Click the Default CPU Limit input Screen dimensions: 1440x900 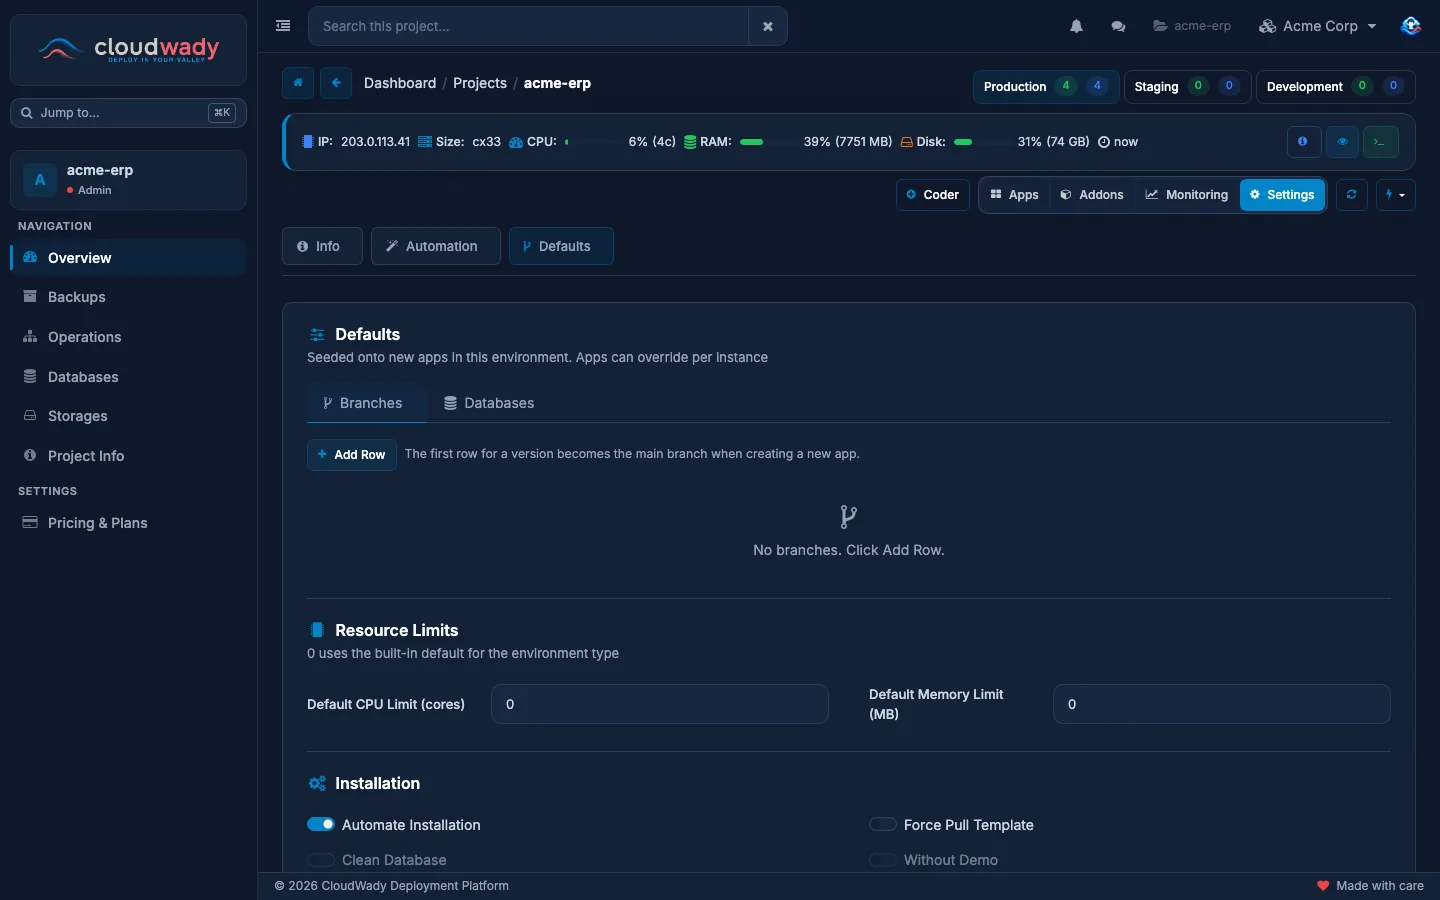660,704
